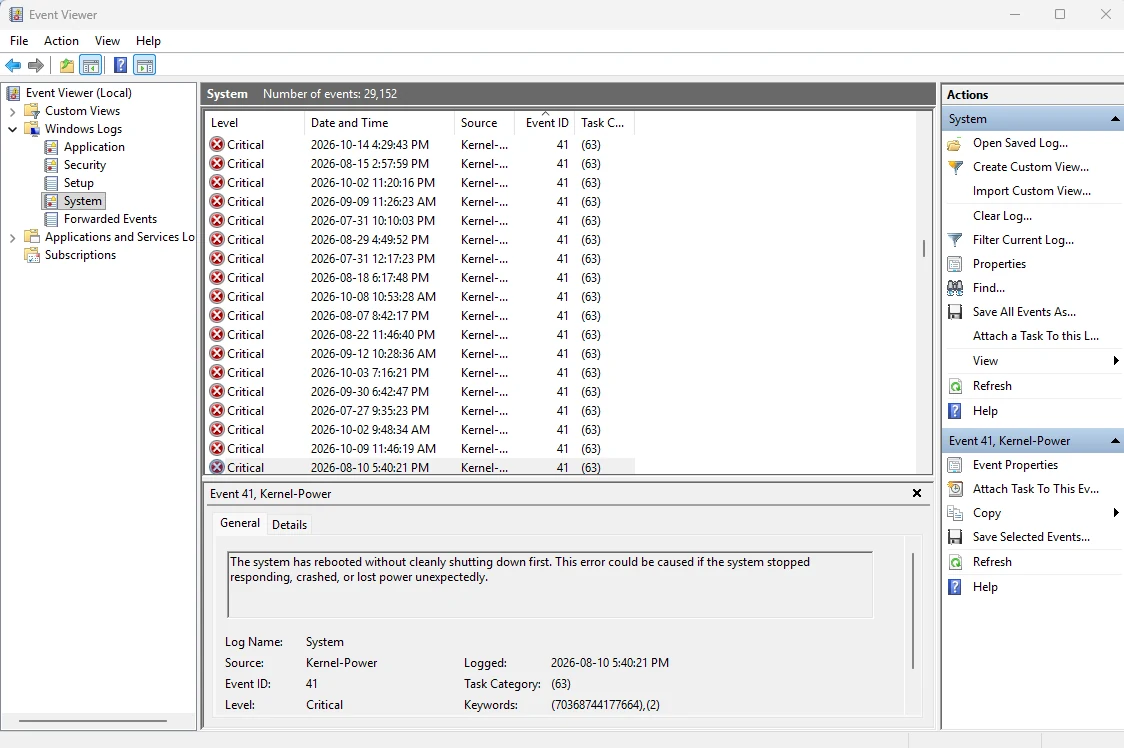Click the Find binoculars icon

(x=955, y=288)
